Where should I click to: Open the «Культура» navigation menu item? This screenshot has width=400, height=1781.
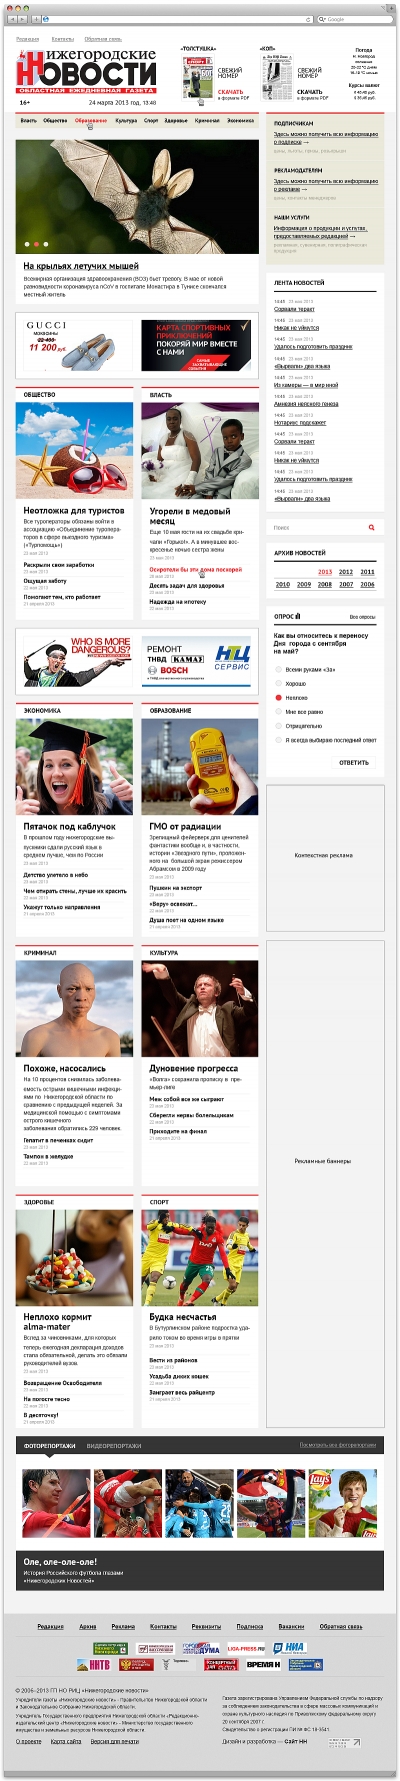126,120
